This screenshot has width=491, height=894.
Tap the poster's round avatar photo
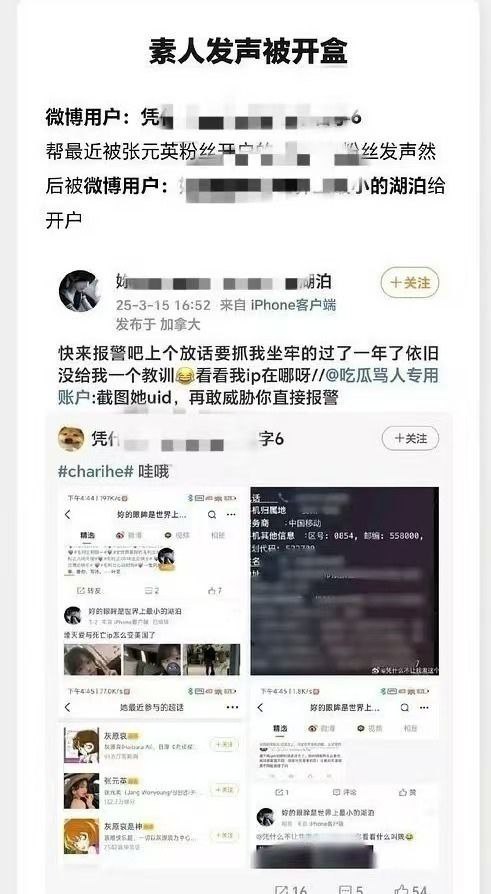click(x=80, y=291)
